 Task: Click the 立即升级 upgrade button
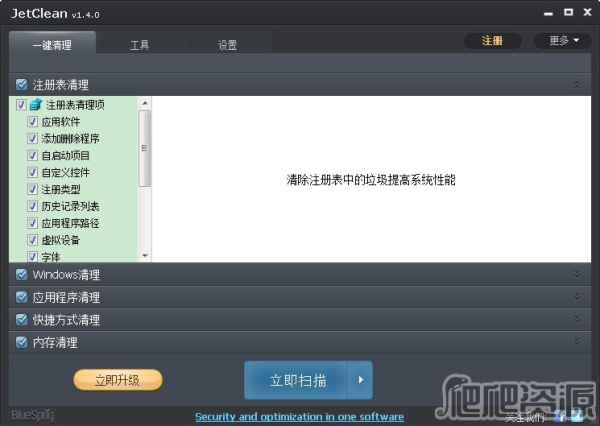coord(117,380)
